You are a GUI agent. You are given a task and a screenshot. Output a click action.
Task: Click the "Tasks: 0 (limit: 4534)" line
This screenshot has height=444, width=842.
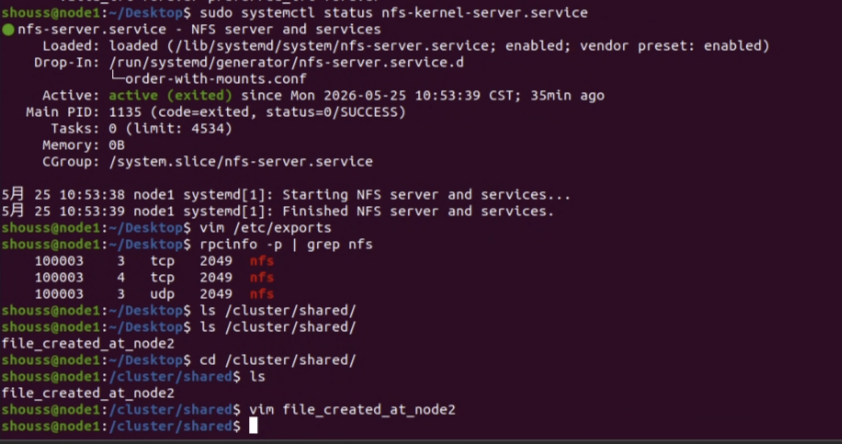pyautogui.click(x=142, y=129)
